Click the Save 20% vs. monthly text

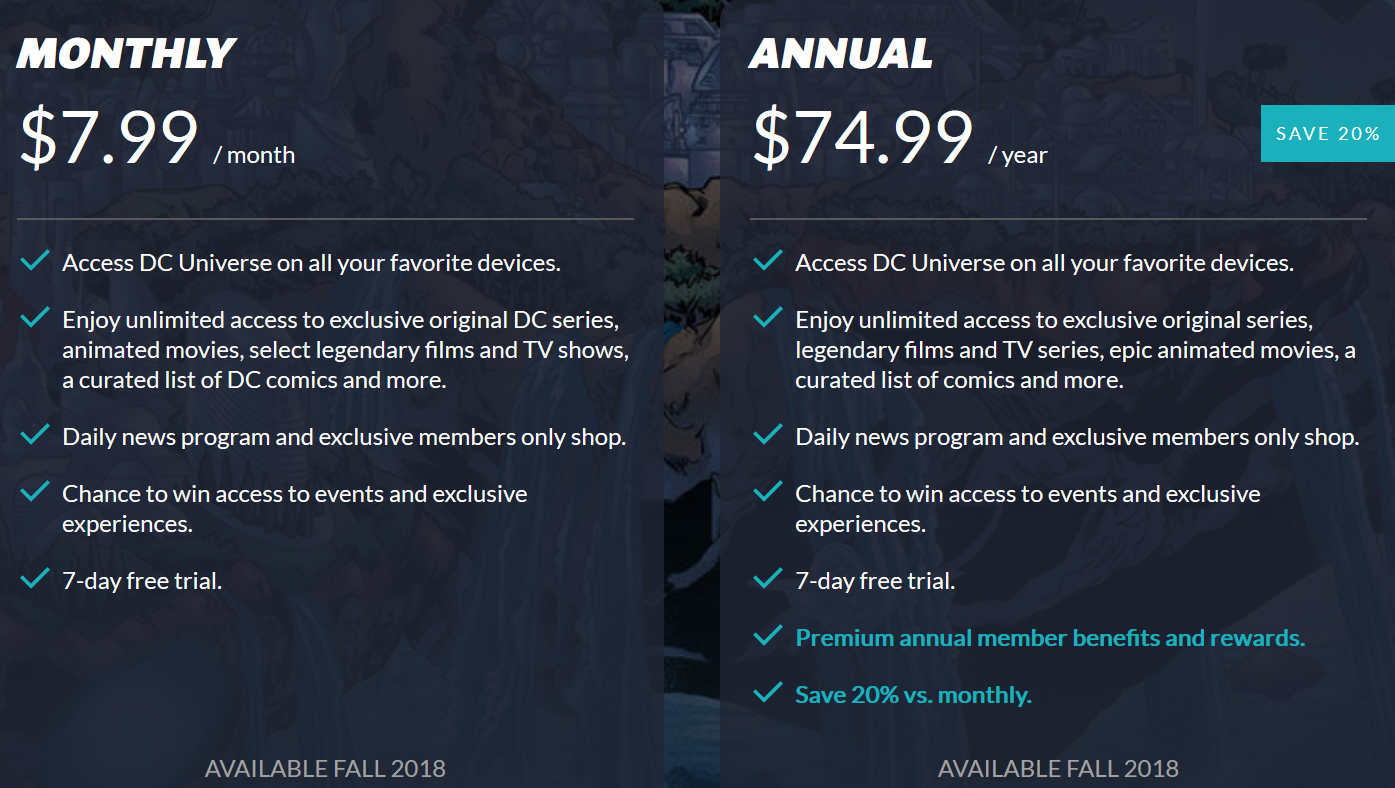tap(913, 695)
